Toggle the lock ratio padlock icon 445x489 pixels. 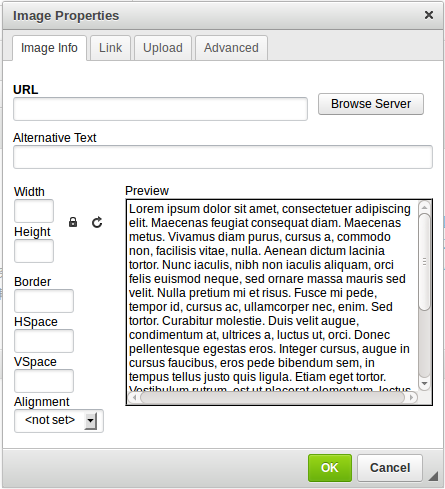coord(73,222)
